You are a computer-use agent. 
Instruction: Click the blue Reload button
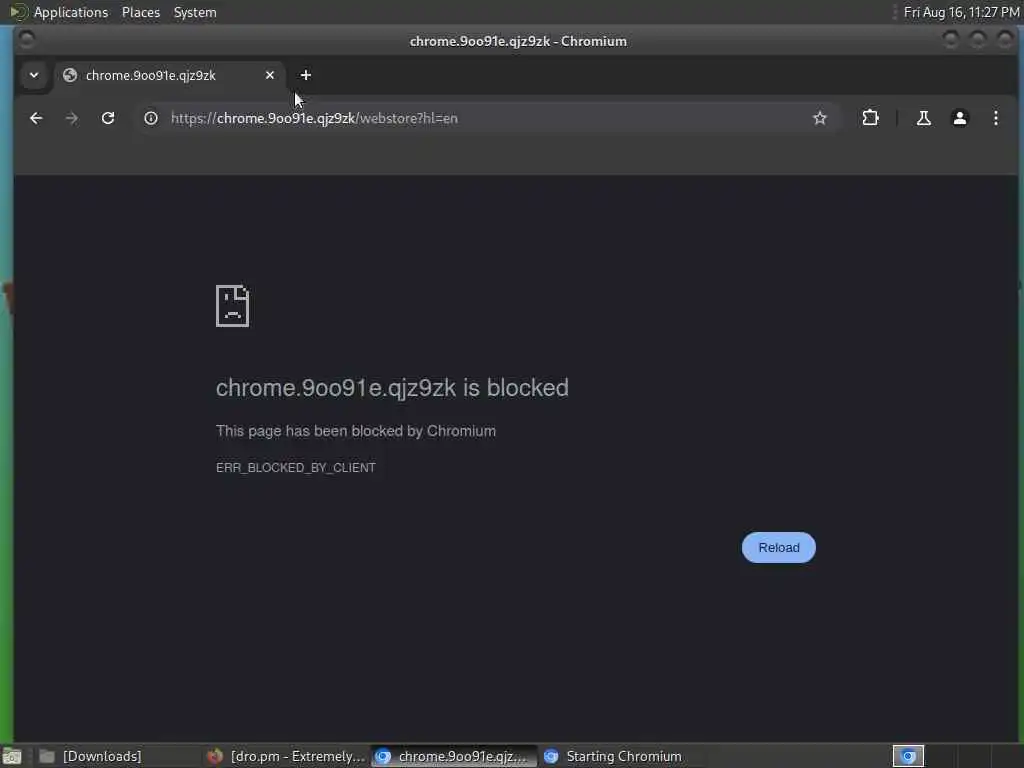pyautogui.click(x=778, y=547)
